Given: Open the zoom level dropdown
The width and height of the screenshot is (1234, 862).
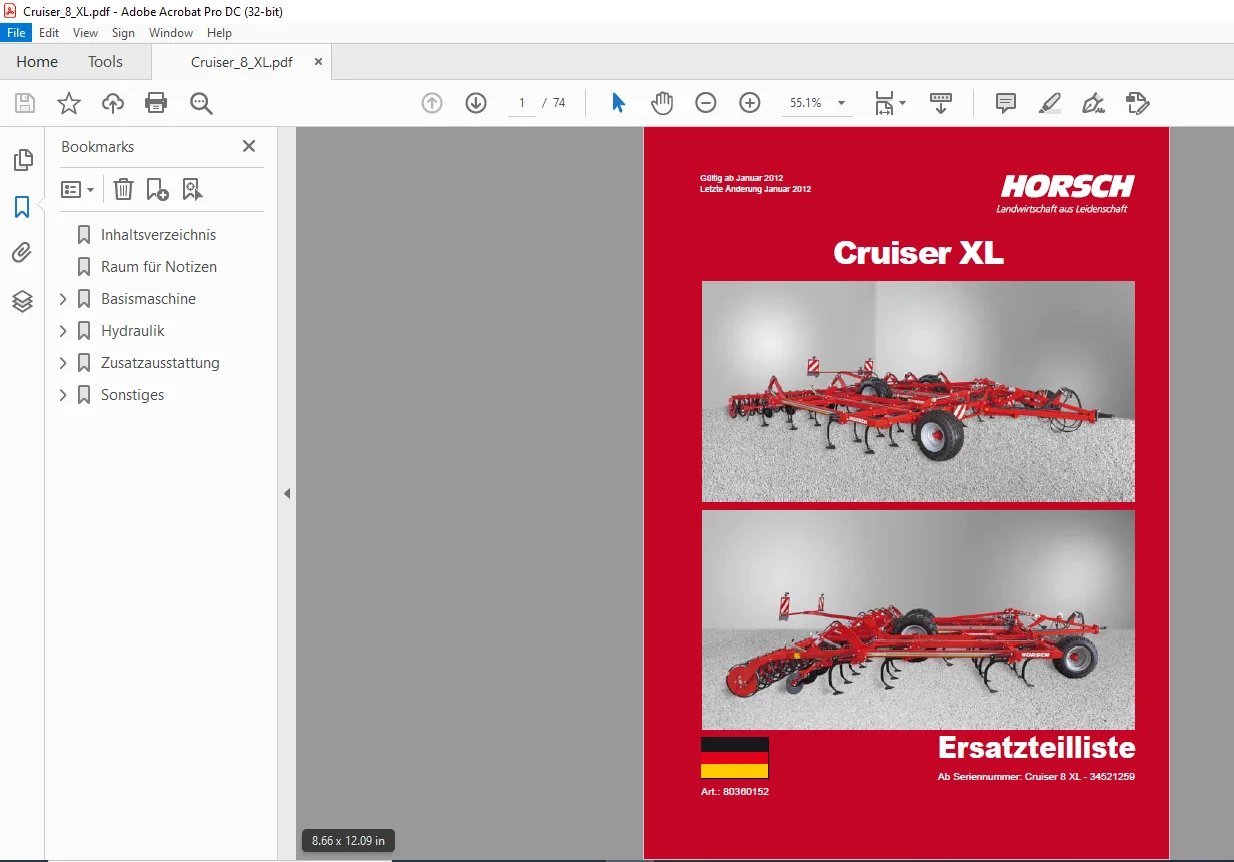Looking at the screenshot, I should coord(842,103).
